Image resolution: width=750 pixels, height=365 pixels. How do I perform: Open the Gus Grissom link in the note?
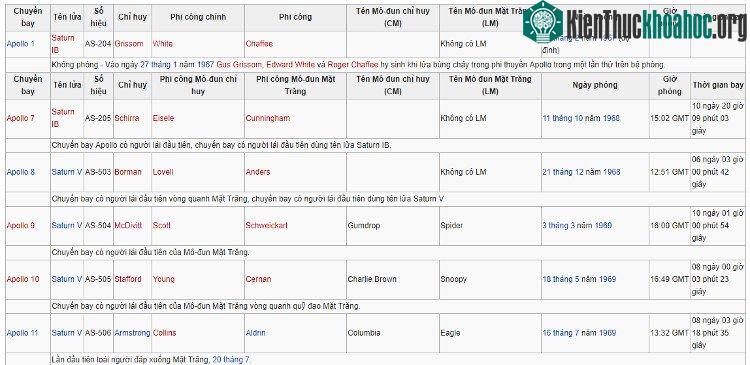point(239,65)
